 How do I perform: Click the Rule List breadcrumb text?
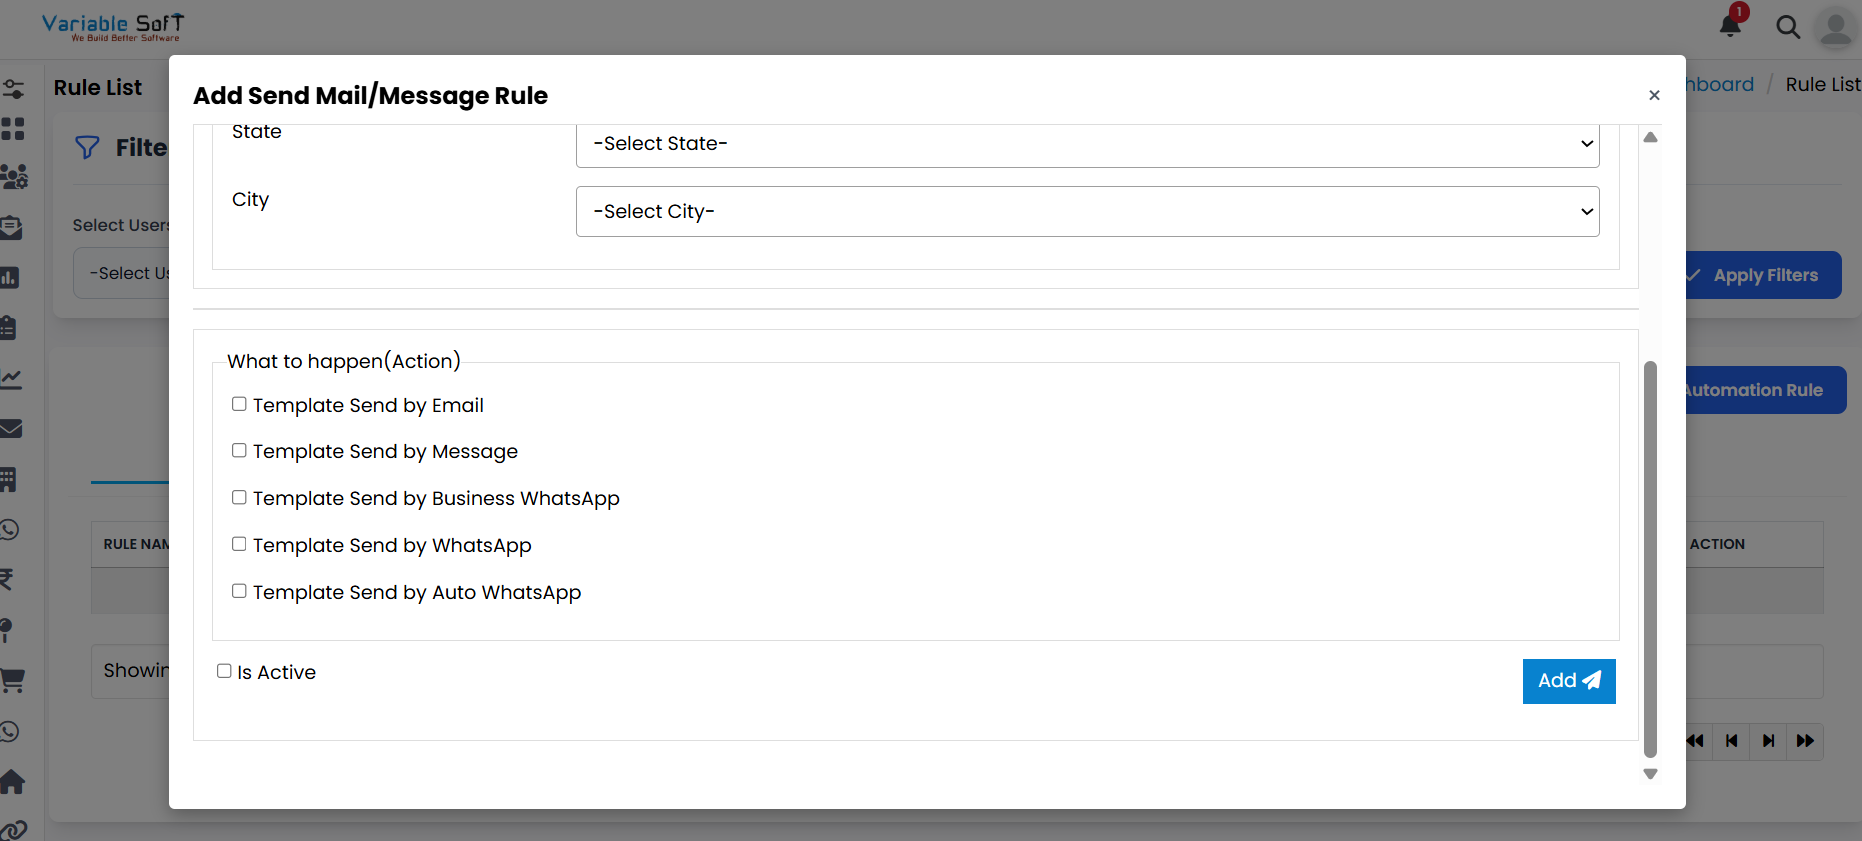pyautogui.click(x=1823, y=84)
